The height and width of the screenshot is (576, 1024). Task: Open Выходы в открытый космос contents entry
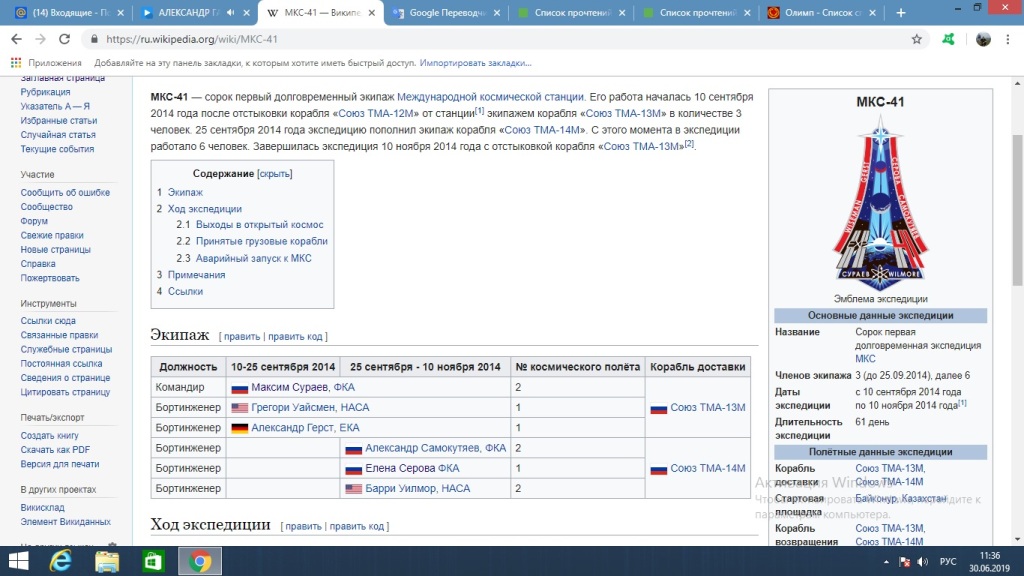point(259,225)
